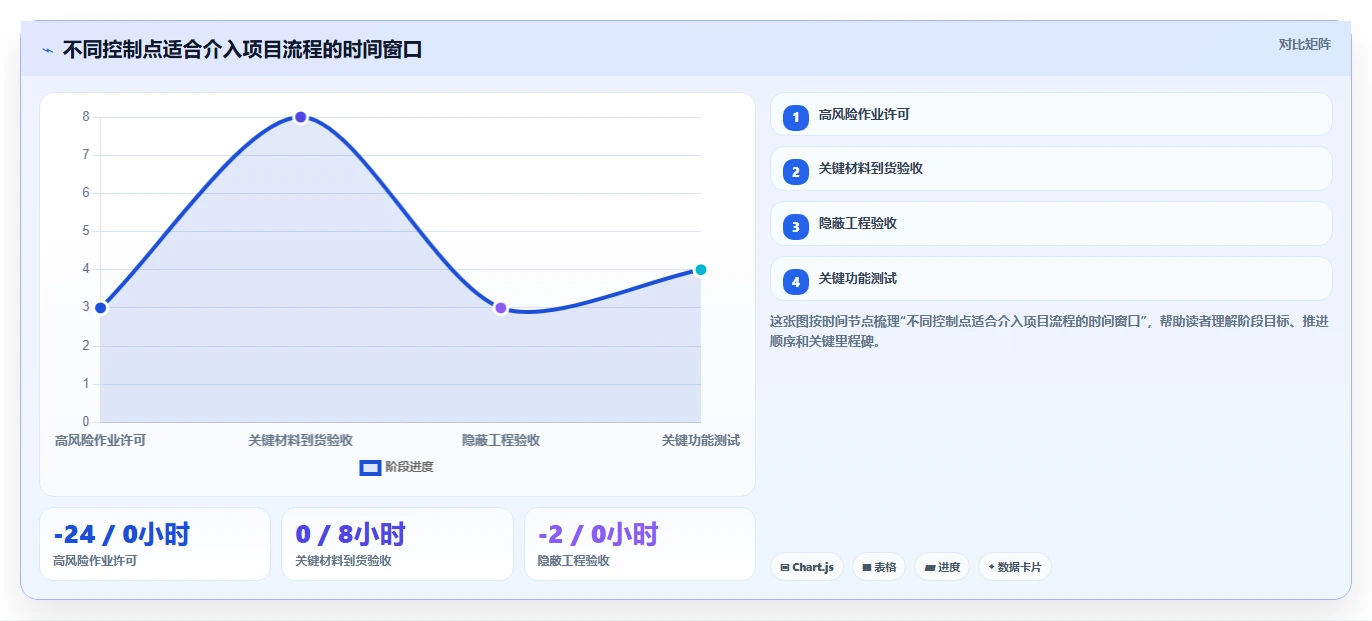Click the Chart.js tag chip

pyautogui.click(x=806, y=567)
